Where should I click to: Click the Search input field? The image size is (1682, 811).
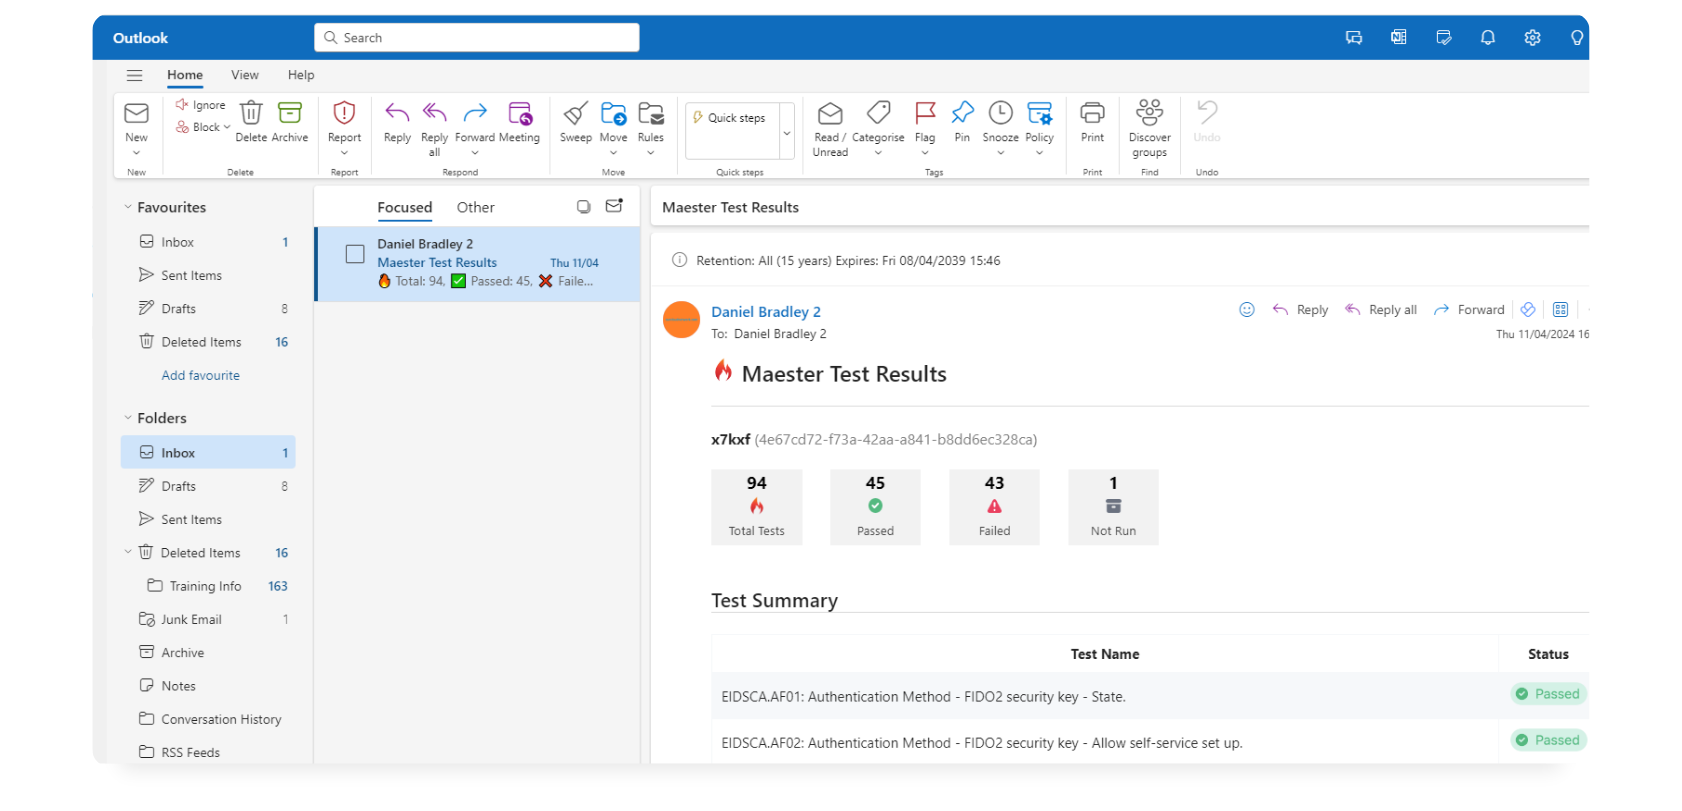pyautogui.click(x=477, y=38)
